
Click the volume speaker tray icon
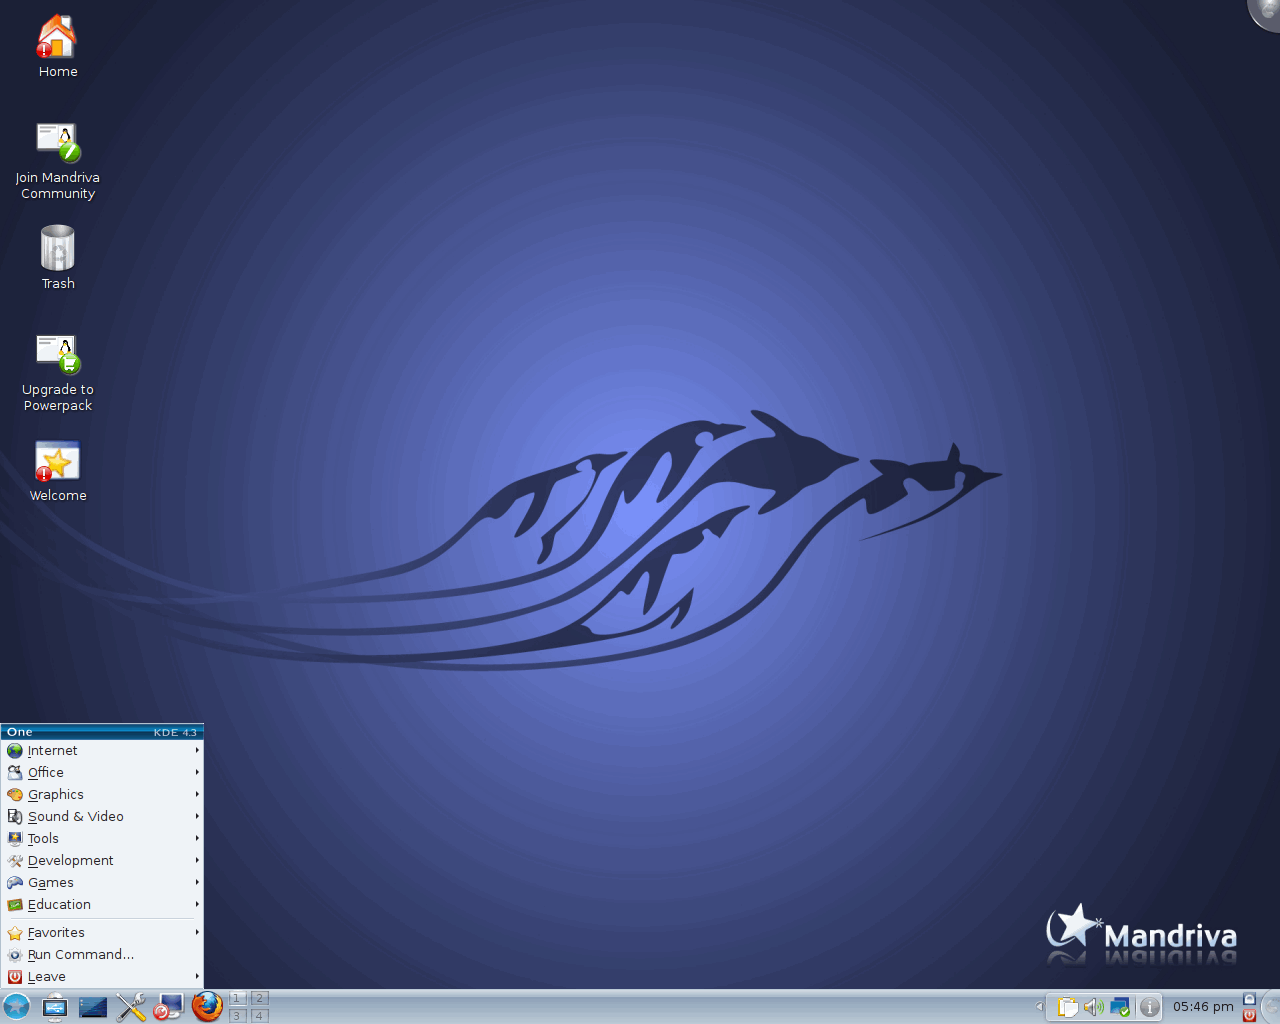point(1094,1007)
